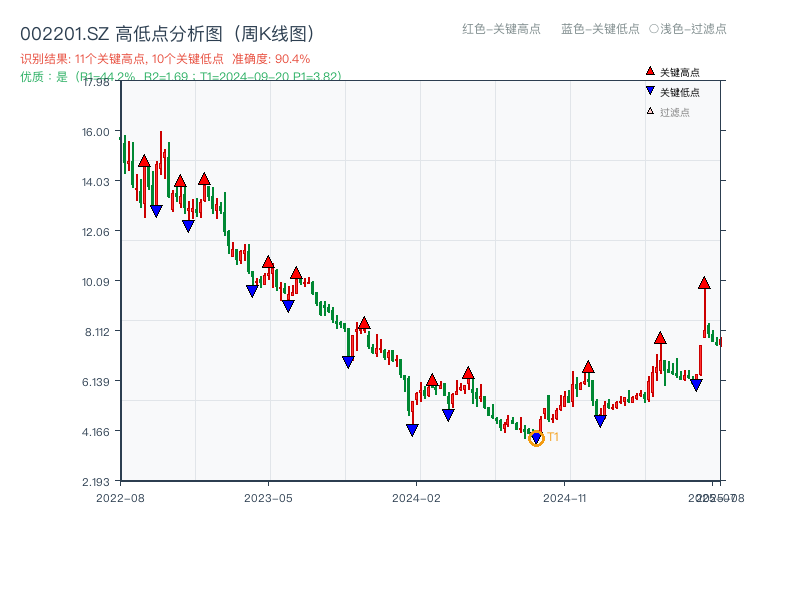This screenshot has height=600, width=800.
Task: Click the 14.03 price axis label
Action: [96, 182]
